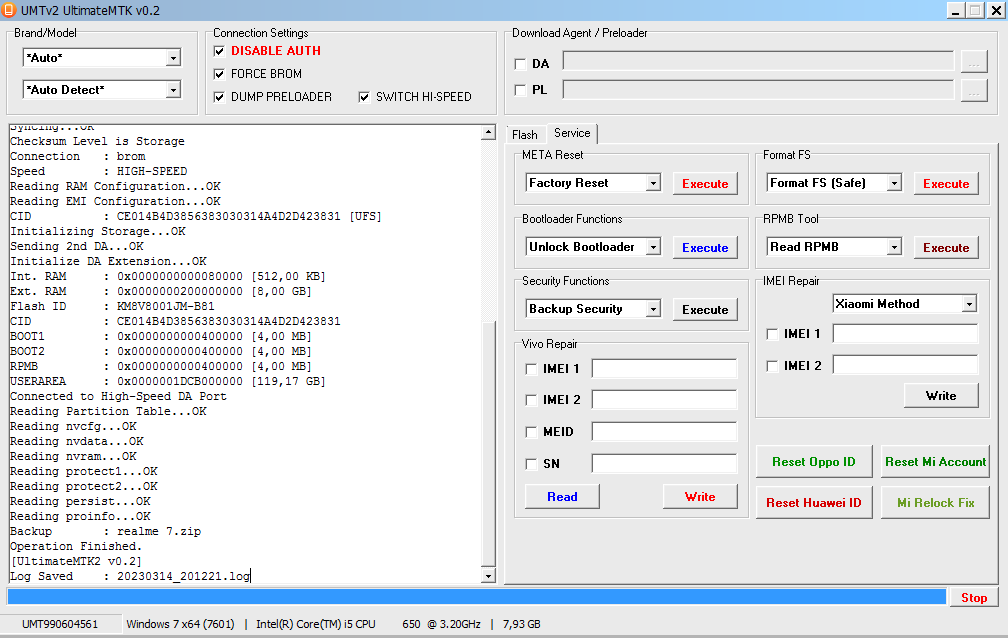Click log scrollbar up arrow
This screenshot has height=638, width=1008.
coord(489,132)
